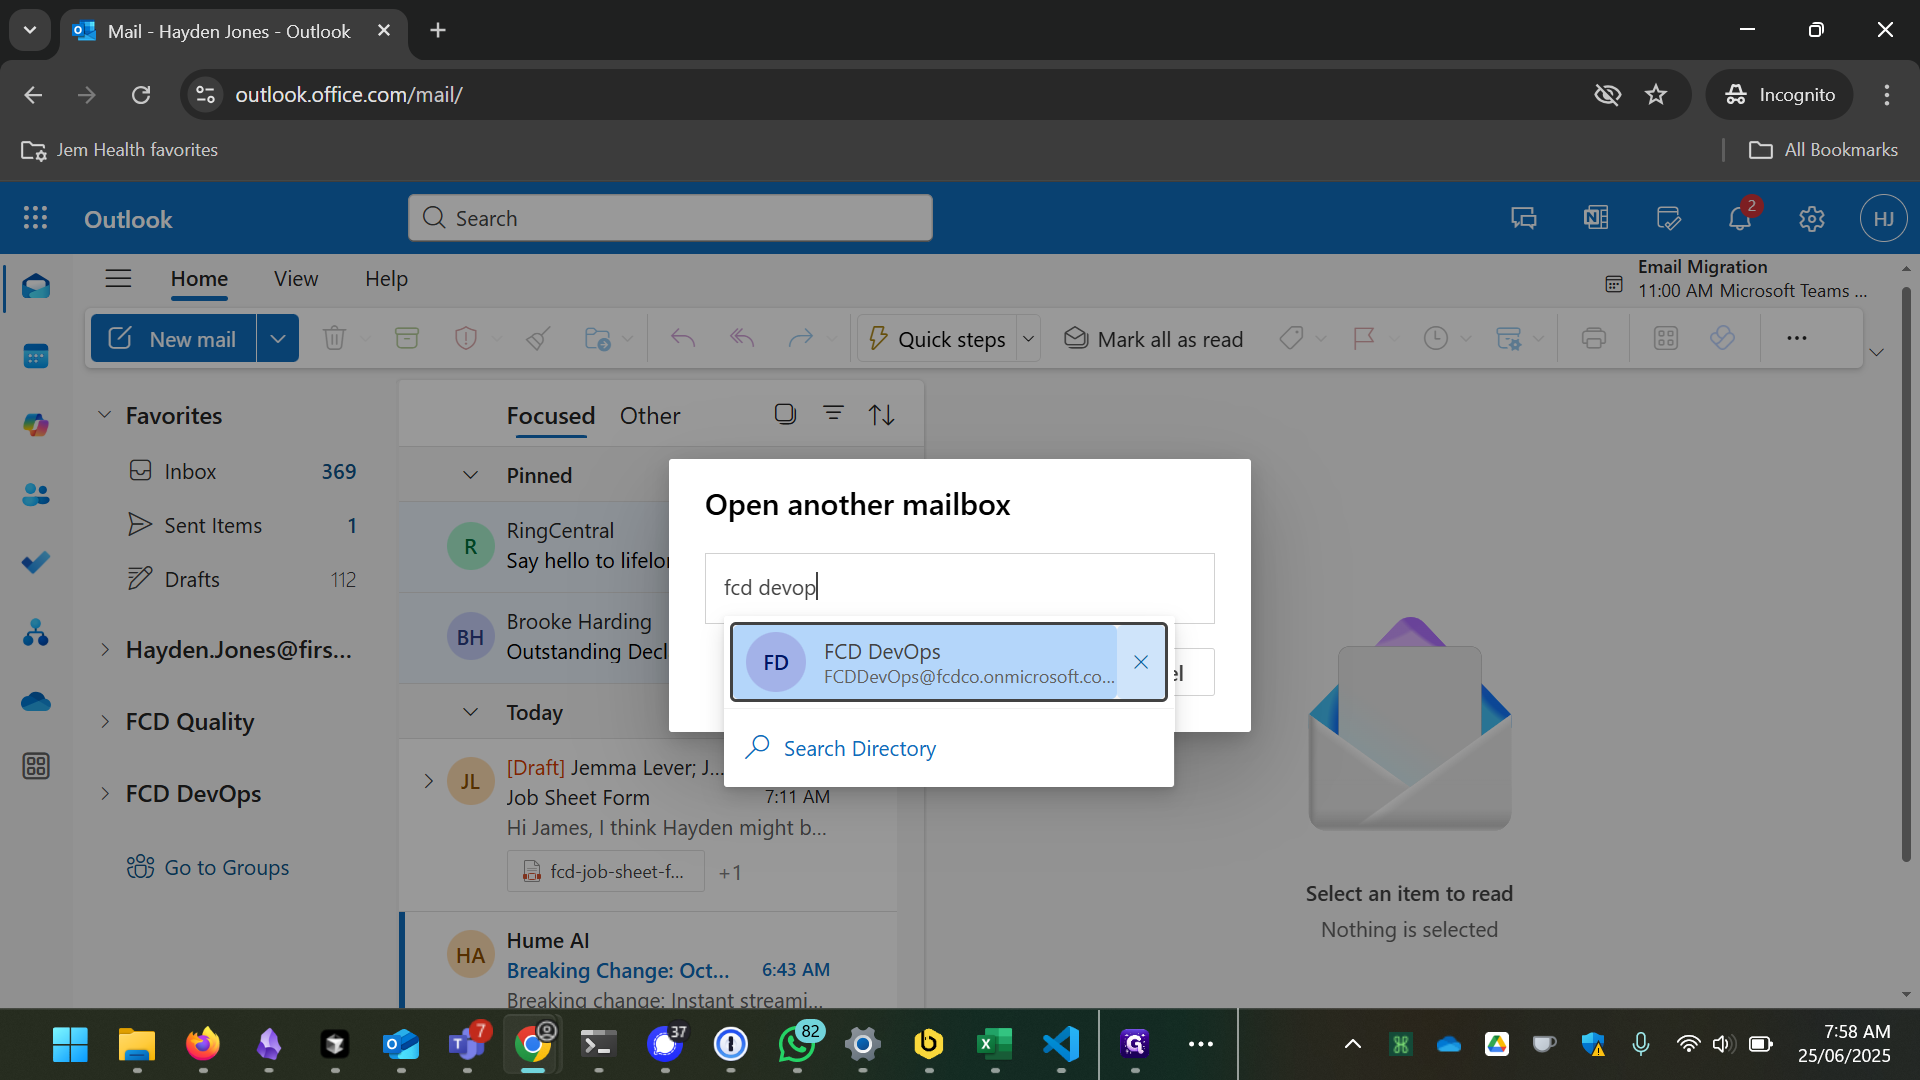The width and height of the screenshot is (1920, 1080).
Task: Click Search Directory in suggestions
Action: coord(859,748)
